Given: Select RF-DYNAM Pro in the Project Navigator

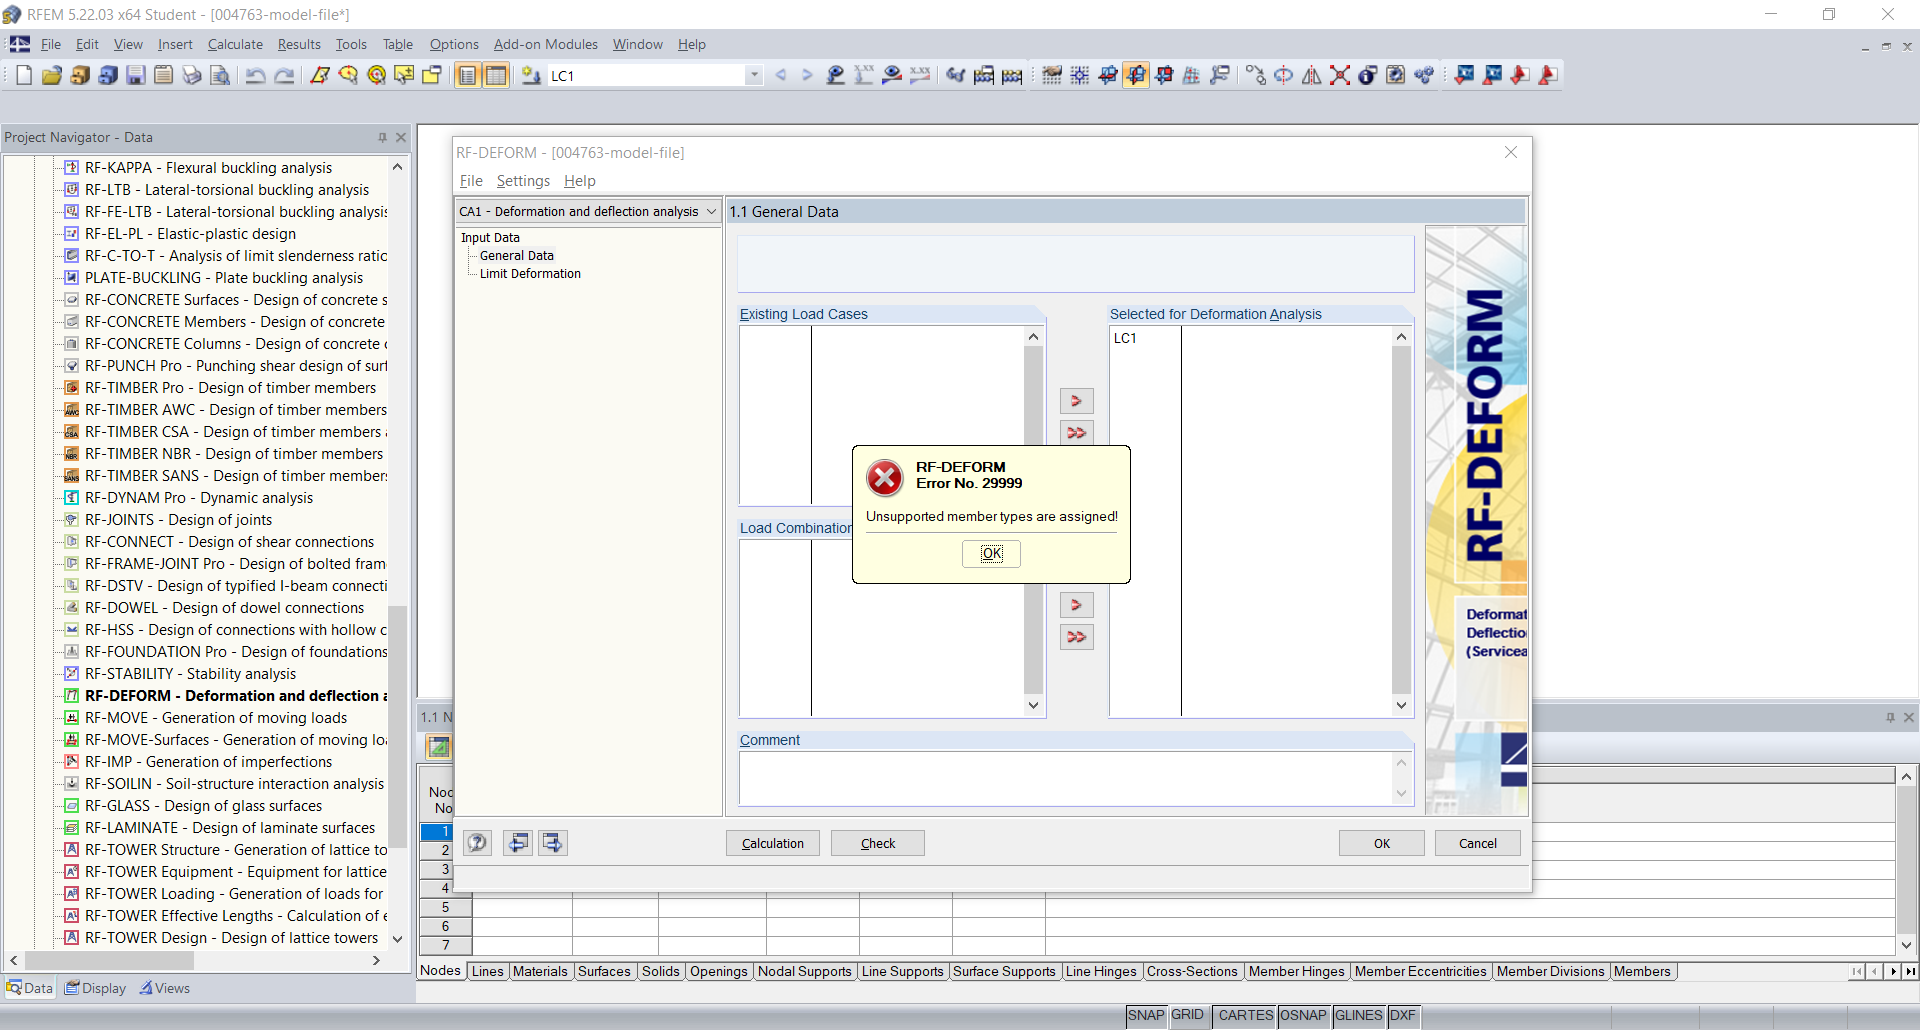Looking at the screenshot, I should (x=199, y=498).
